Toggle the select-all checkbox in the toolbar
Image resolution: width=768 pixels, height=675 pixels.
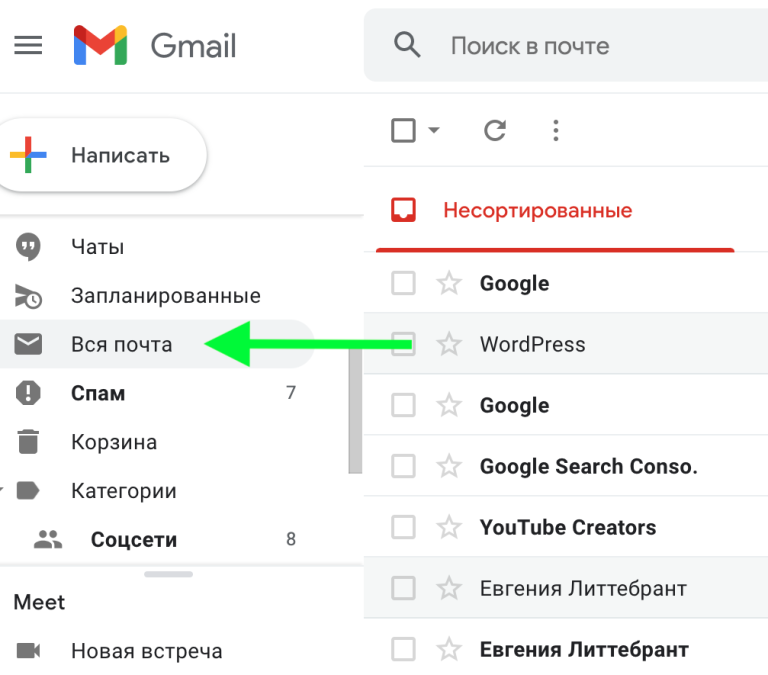click(403, 130)
